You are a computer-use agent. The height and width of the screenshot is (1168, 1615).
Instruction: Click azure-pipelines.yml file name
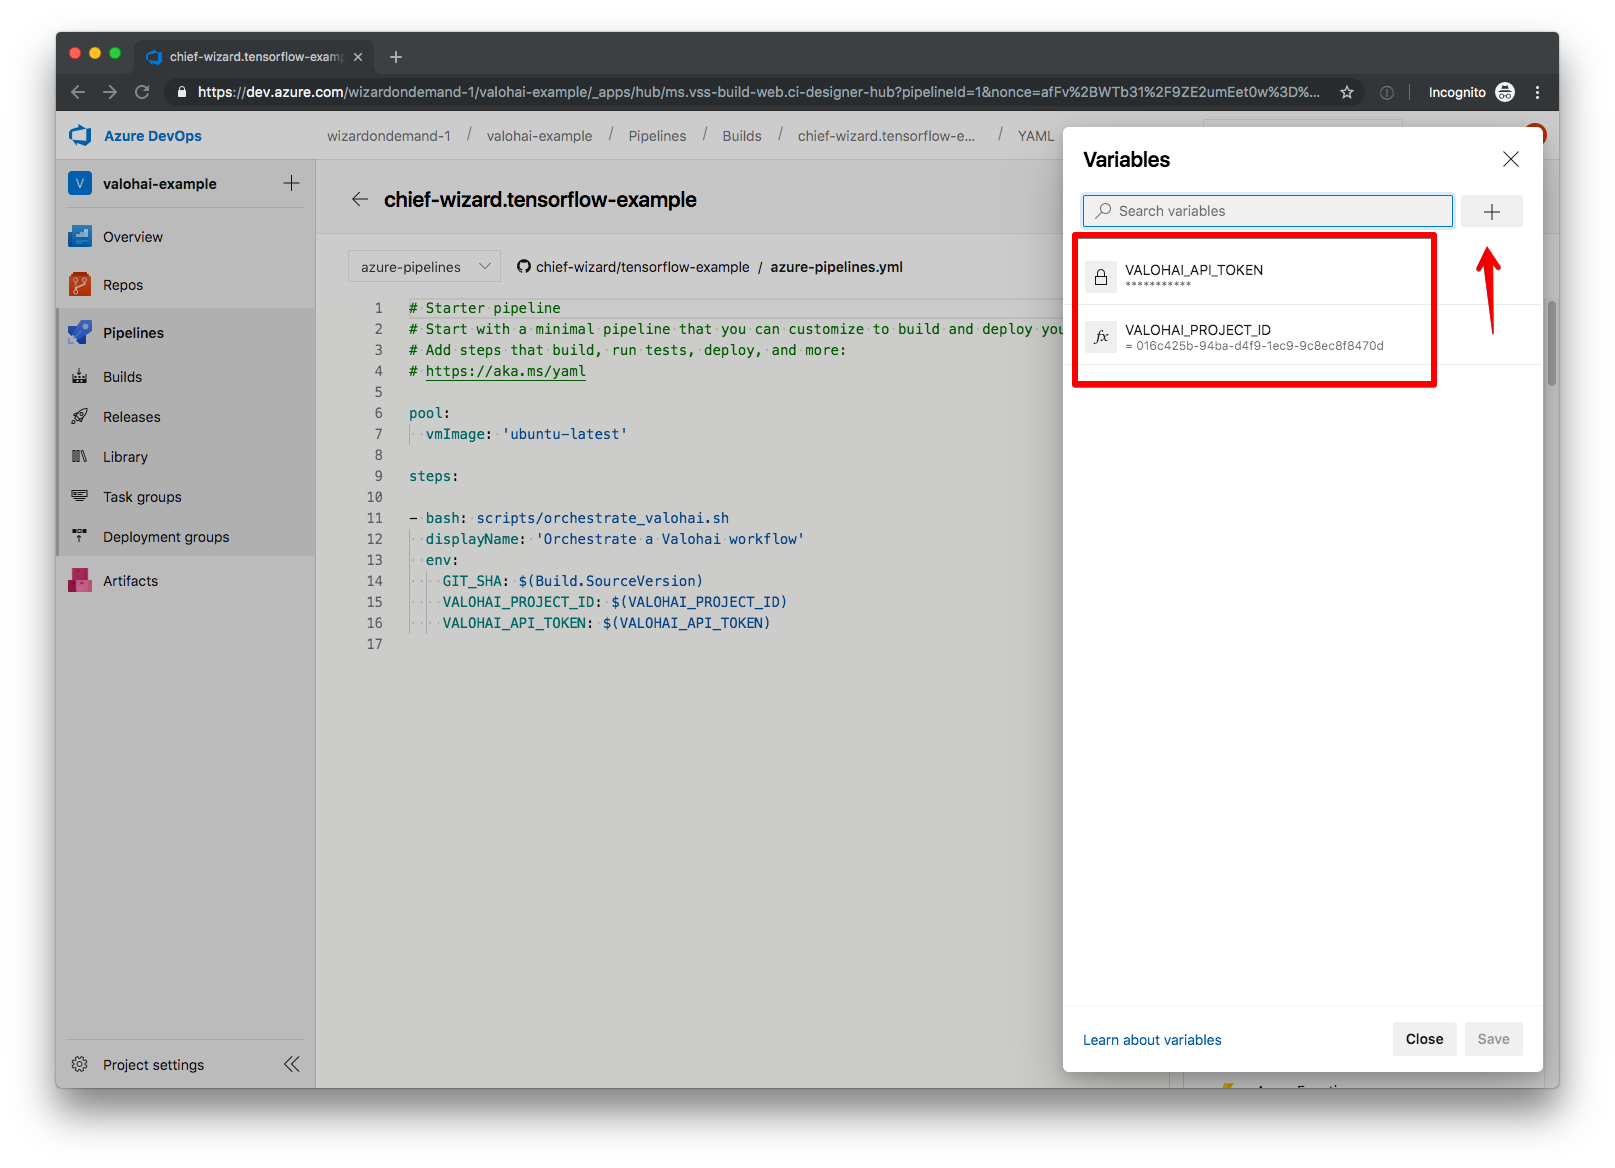pyautogui.click(x=836, y=267)
